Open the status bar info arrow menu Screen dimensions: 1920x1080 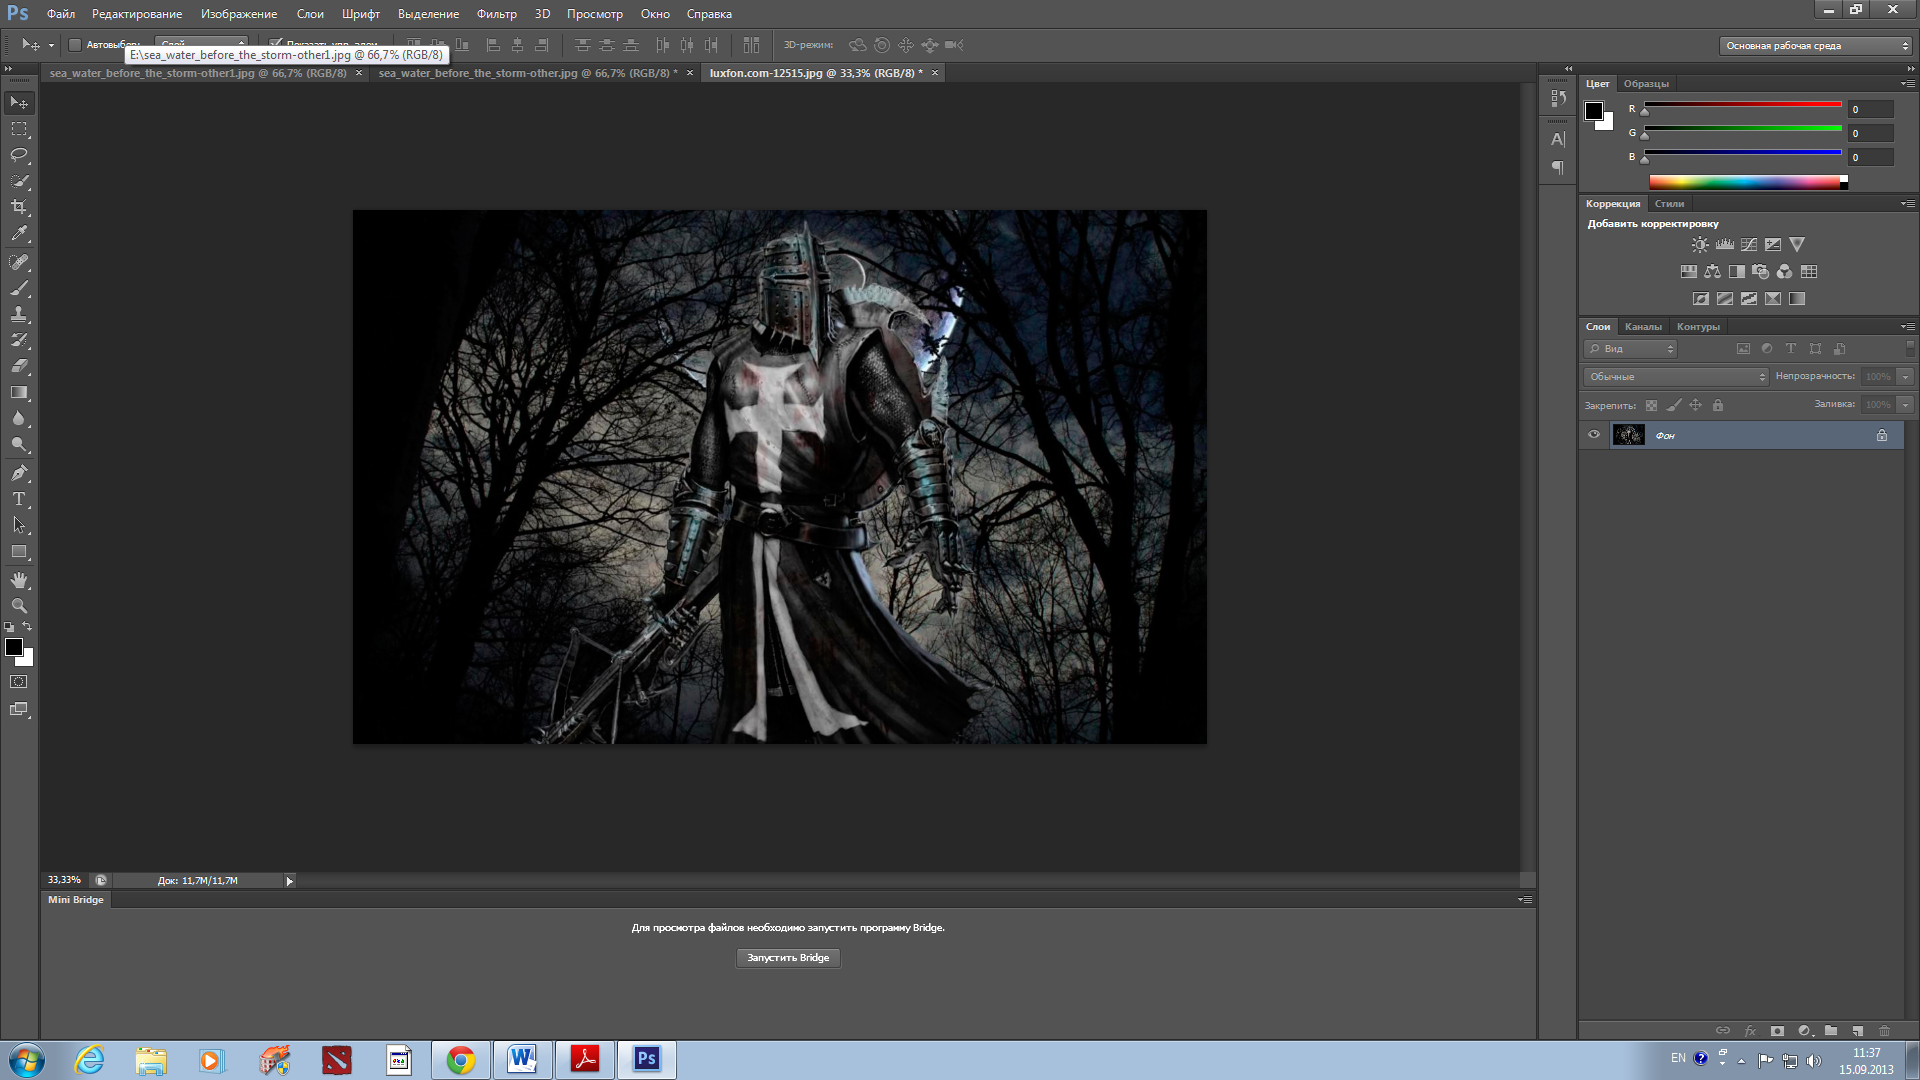(x=290, y=881)
